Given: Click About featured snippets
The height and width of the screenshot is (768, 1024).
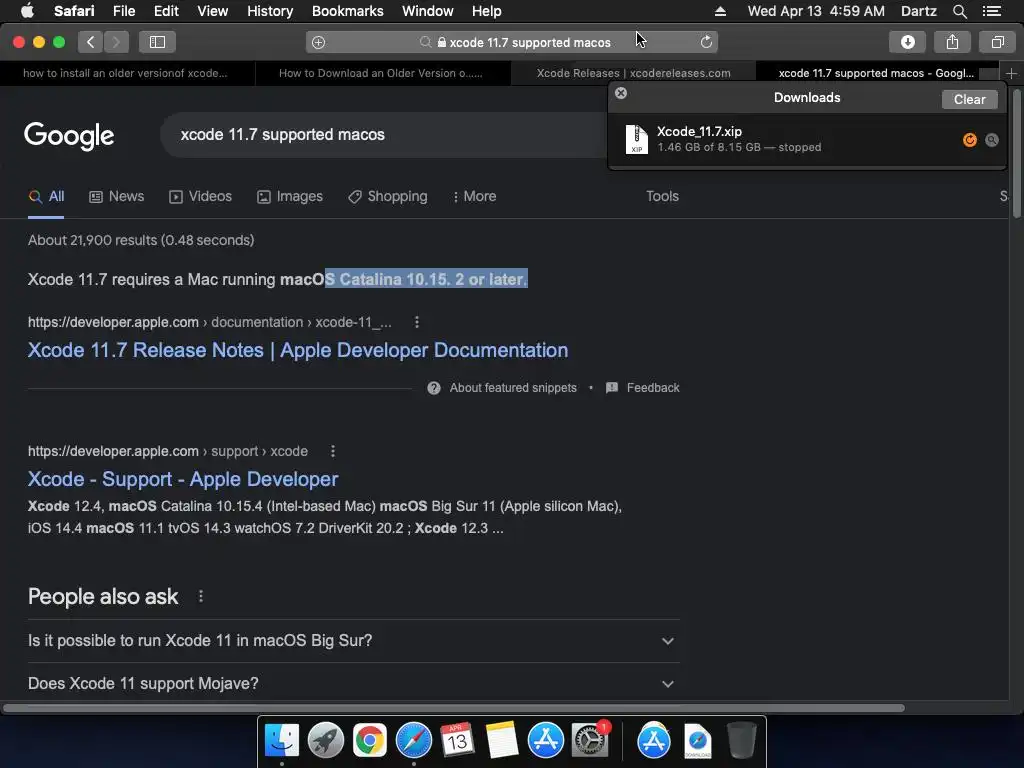Looking at the screenshot, I should tap(502, 388).
